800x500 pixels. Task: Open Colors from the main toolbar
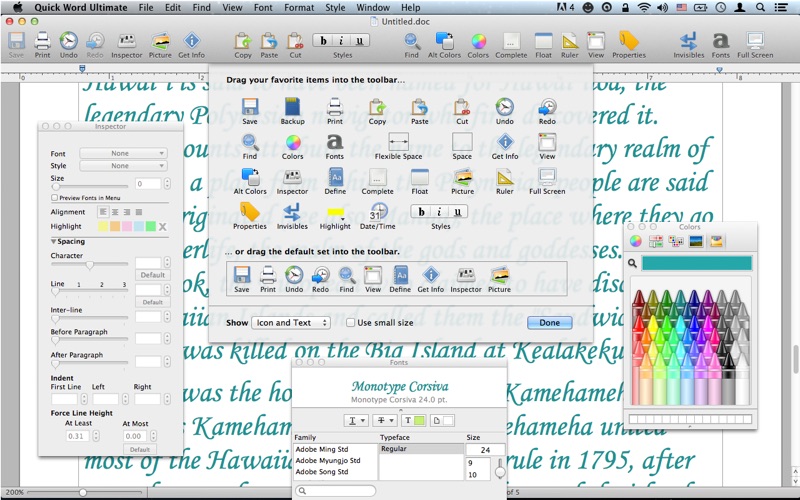click(478, 41)
